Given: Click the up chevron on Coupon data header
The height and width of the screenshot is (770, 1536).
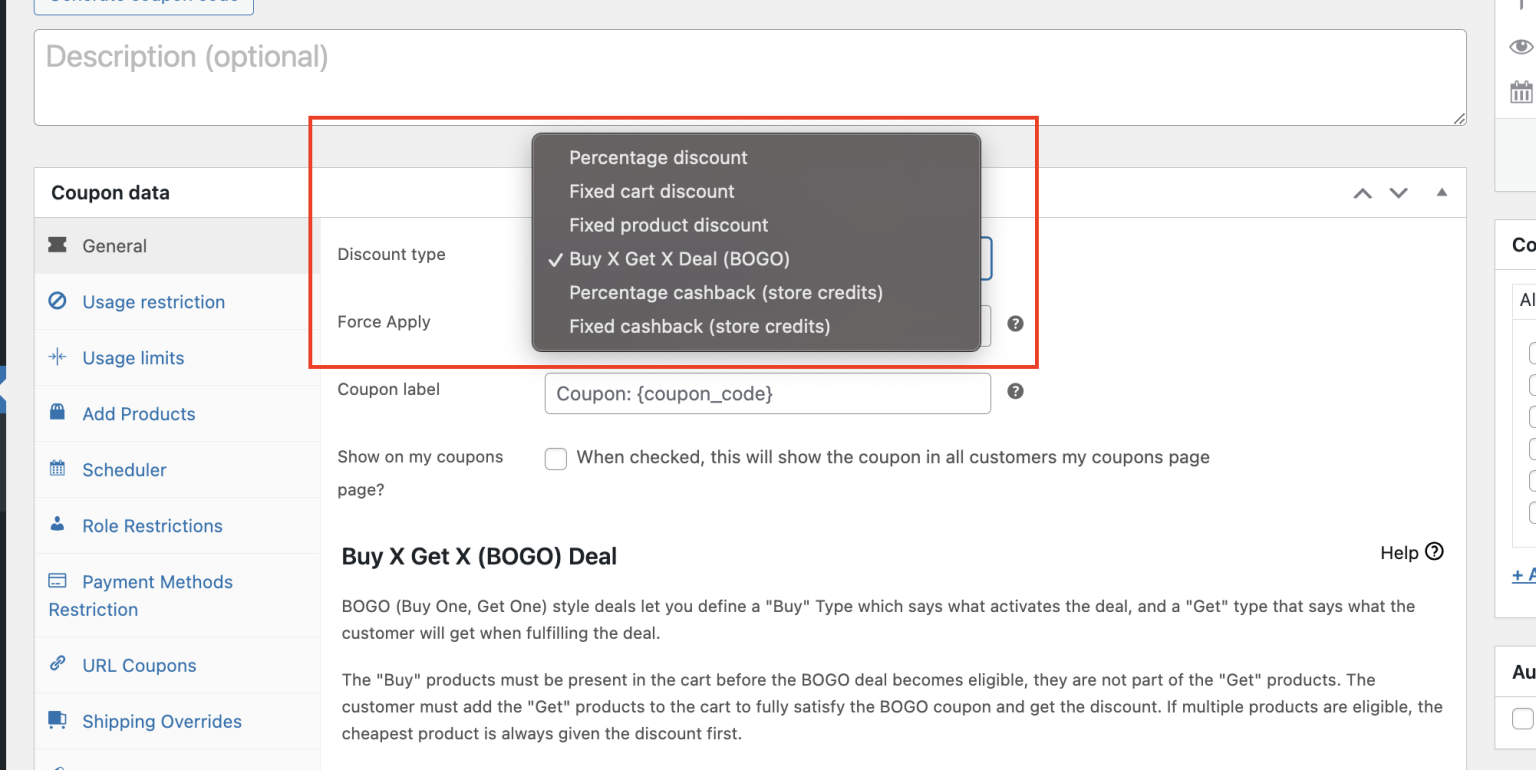Looking at the screenshot, I should tap(1362, 192).
